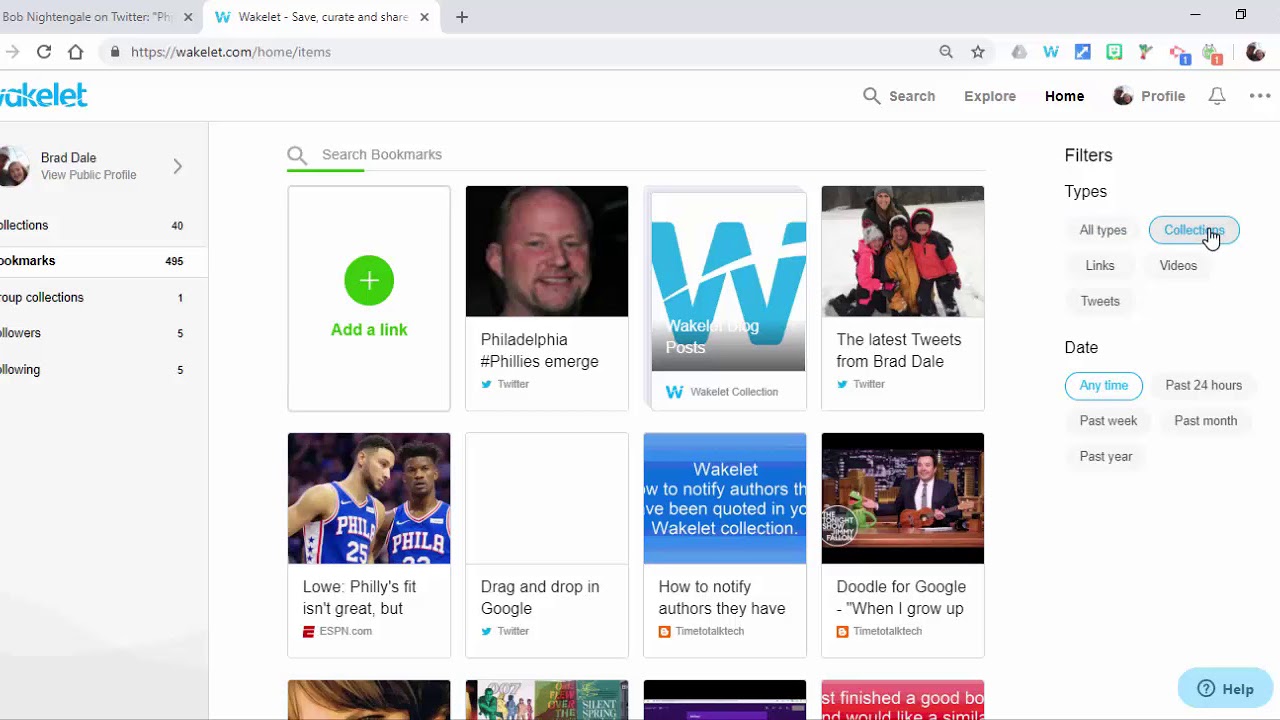The height and width of the screenshot is (720, 1280).
Task: Click header Profile avatar image
Action: (1123, 96)
